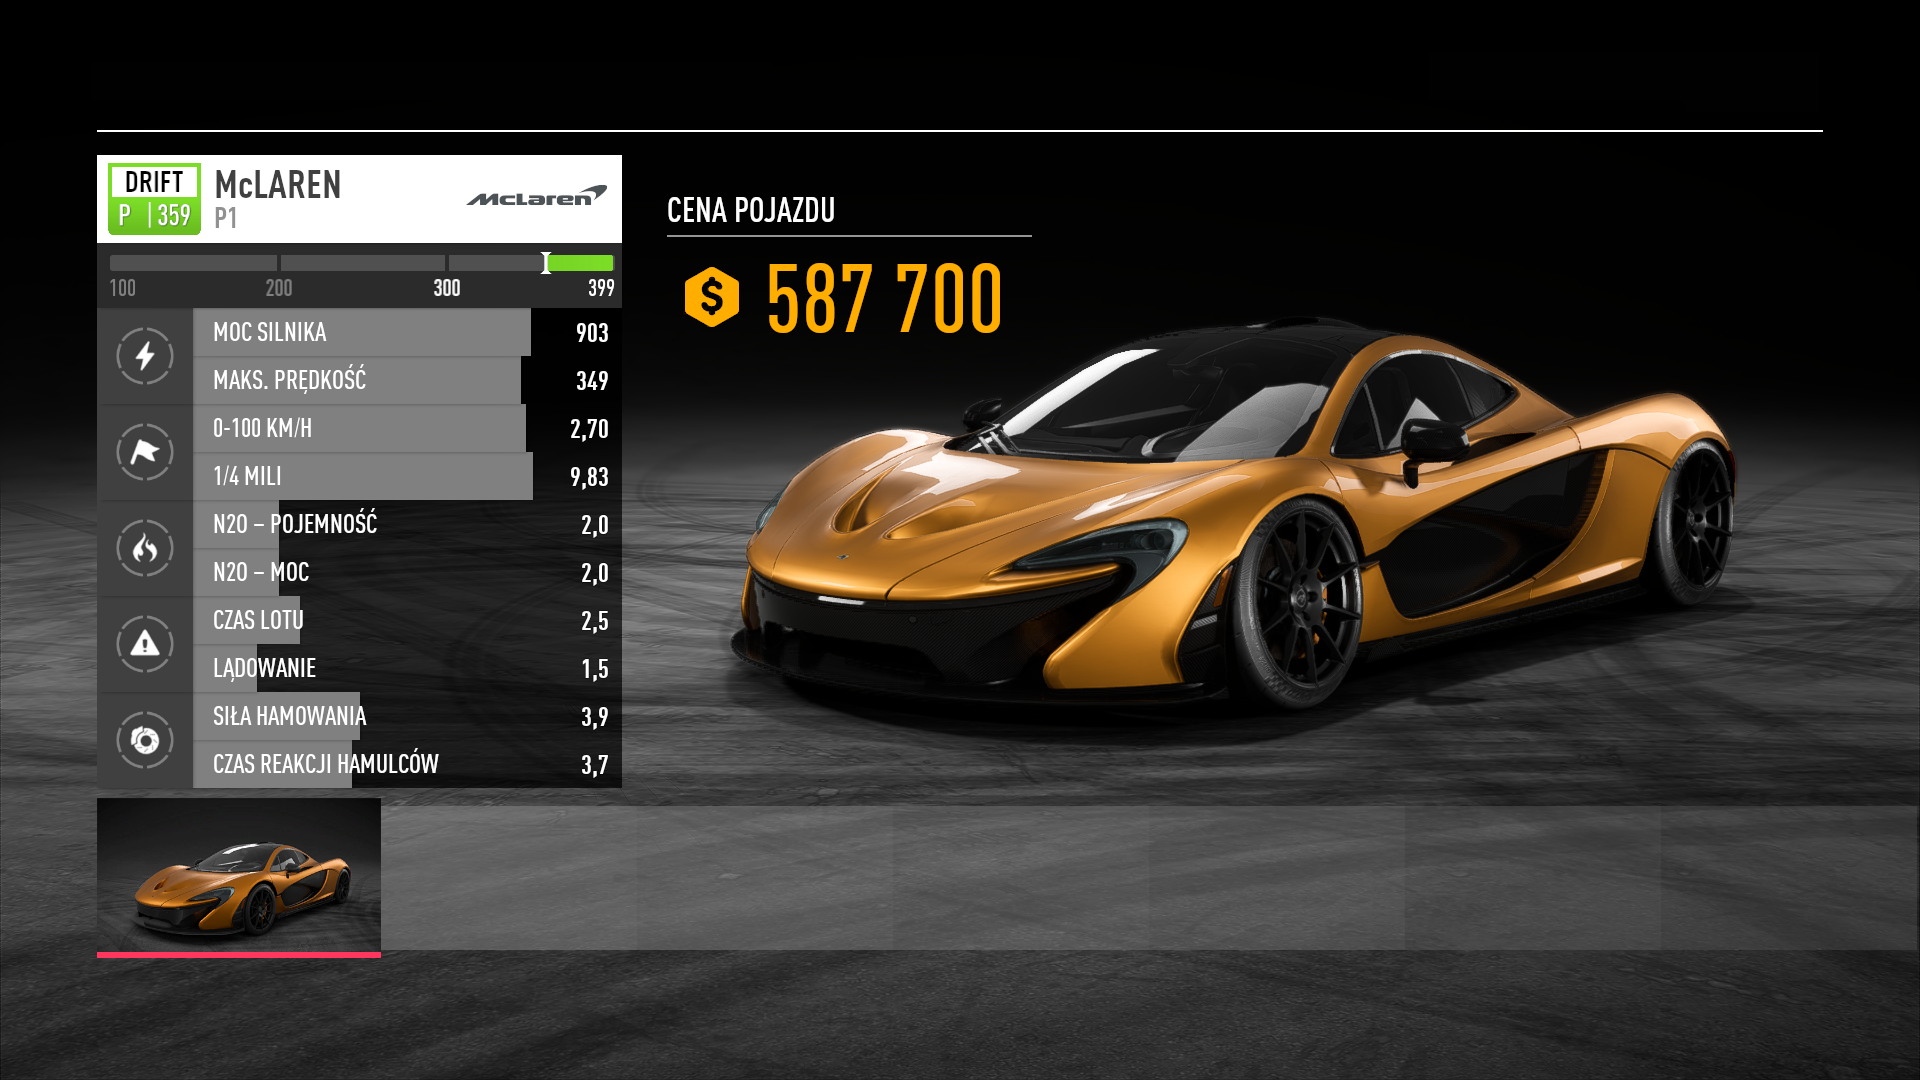The height and width of the screenshot is (1080, 1920).
Task: Click the N2O – POJEMNOŚĆ stat row
Action: pos(406,524)
